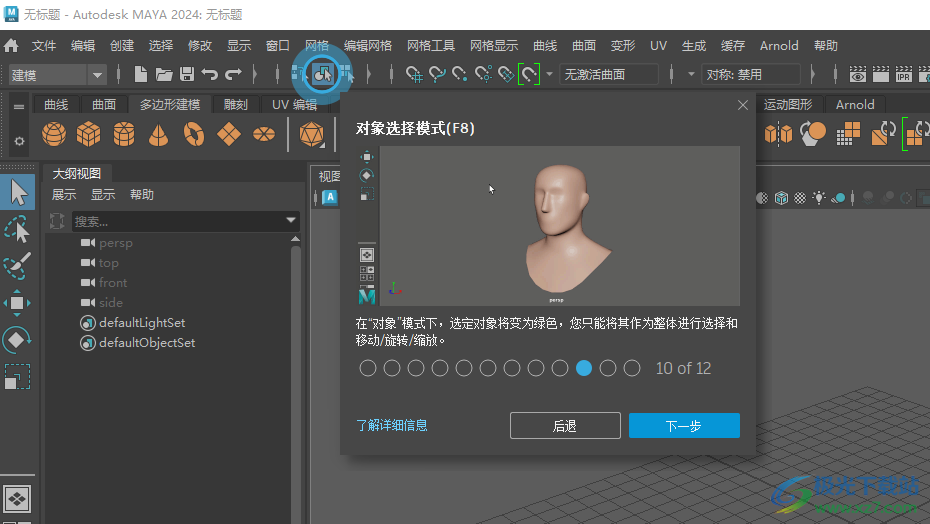
Task: Add polygon torus from shelf
Action: pyautogui.click(x=193, y=135)
